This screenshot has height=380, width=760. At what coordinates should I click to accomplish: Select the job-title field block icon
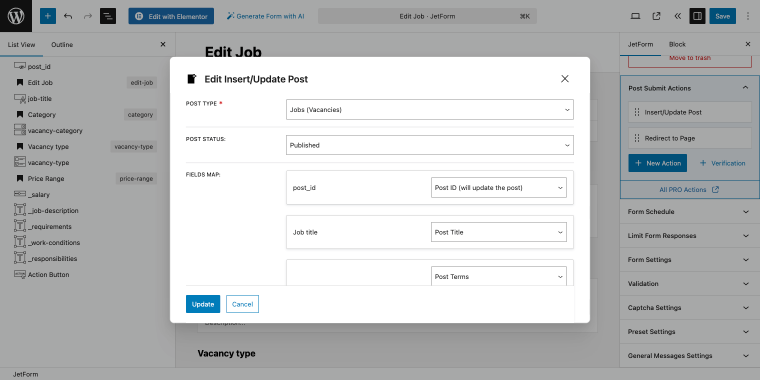[x=19, y=98]
